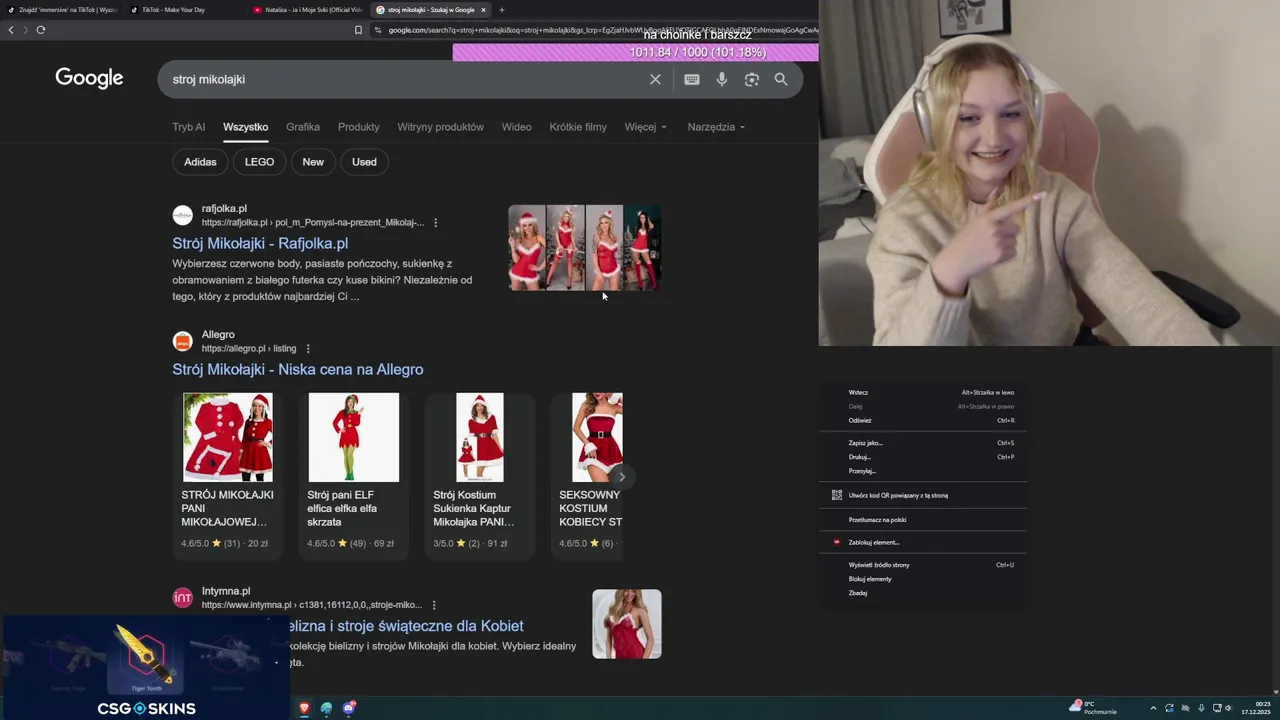Select the 'Adidas' filter chip

click(x=200, y=162)
